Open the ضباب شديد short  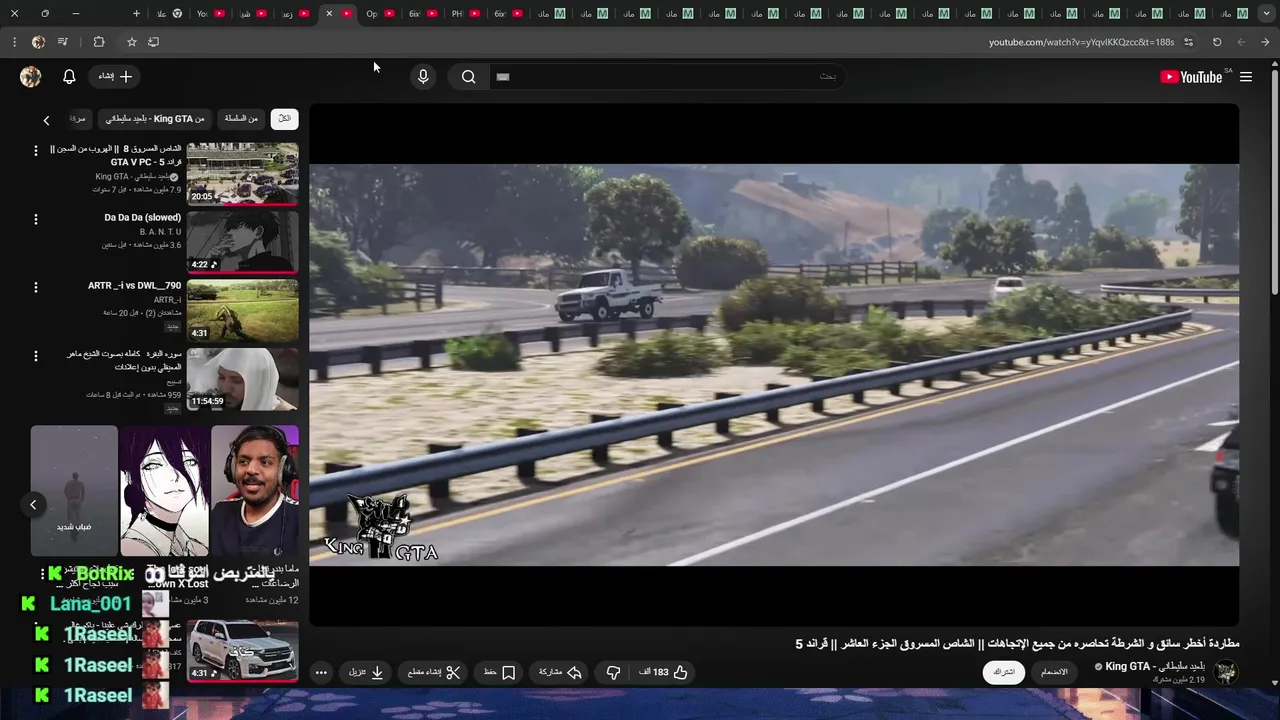[74, 490]
